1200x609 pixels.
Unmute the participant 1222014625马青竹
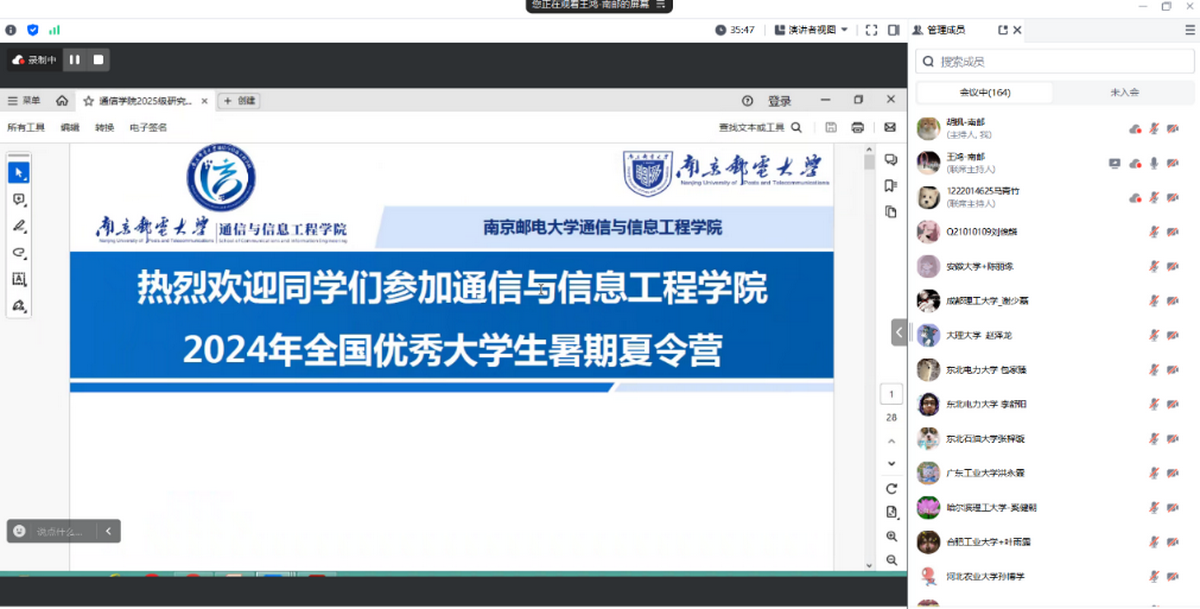click(x=1153, y=198)
